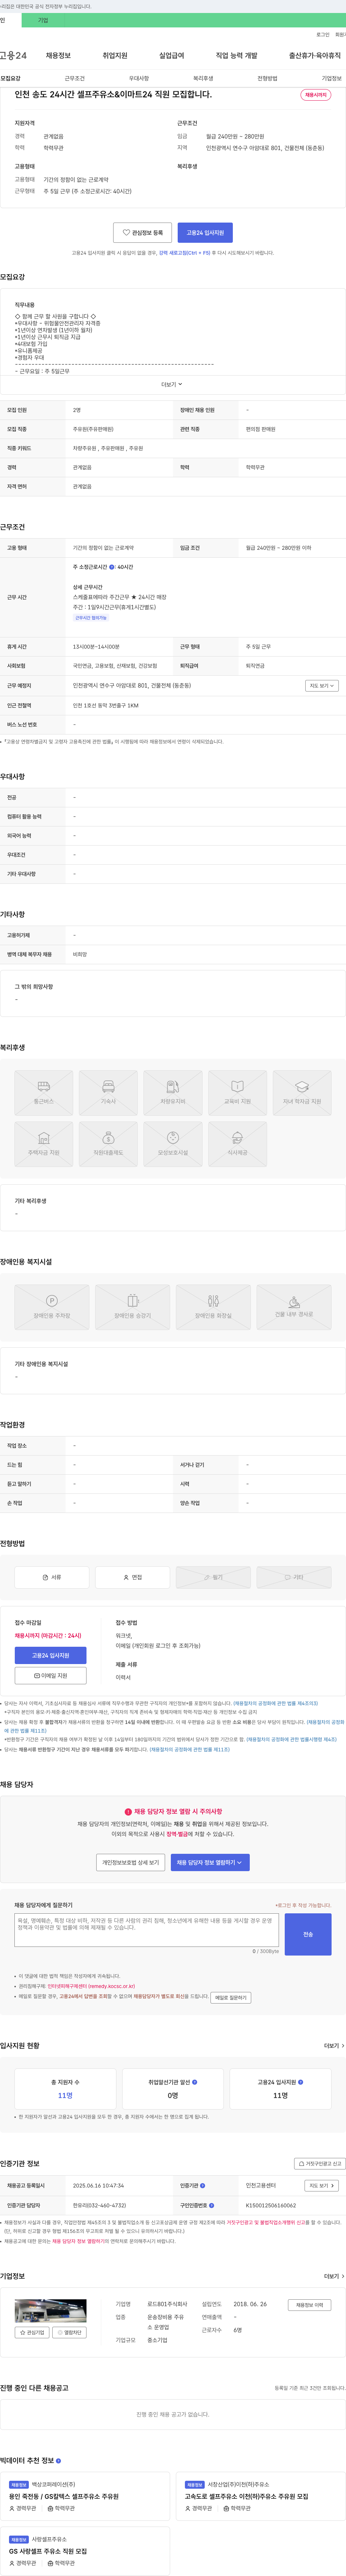Image resolution: width=346 pixels, height=2576 pixels.
Task: Switch to the 기업 member tab
Action: pyautogui.click(x=43, y=20)
